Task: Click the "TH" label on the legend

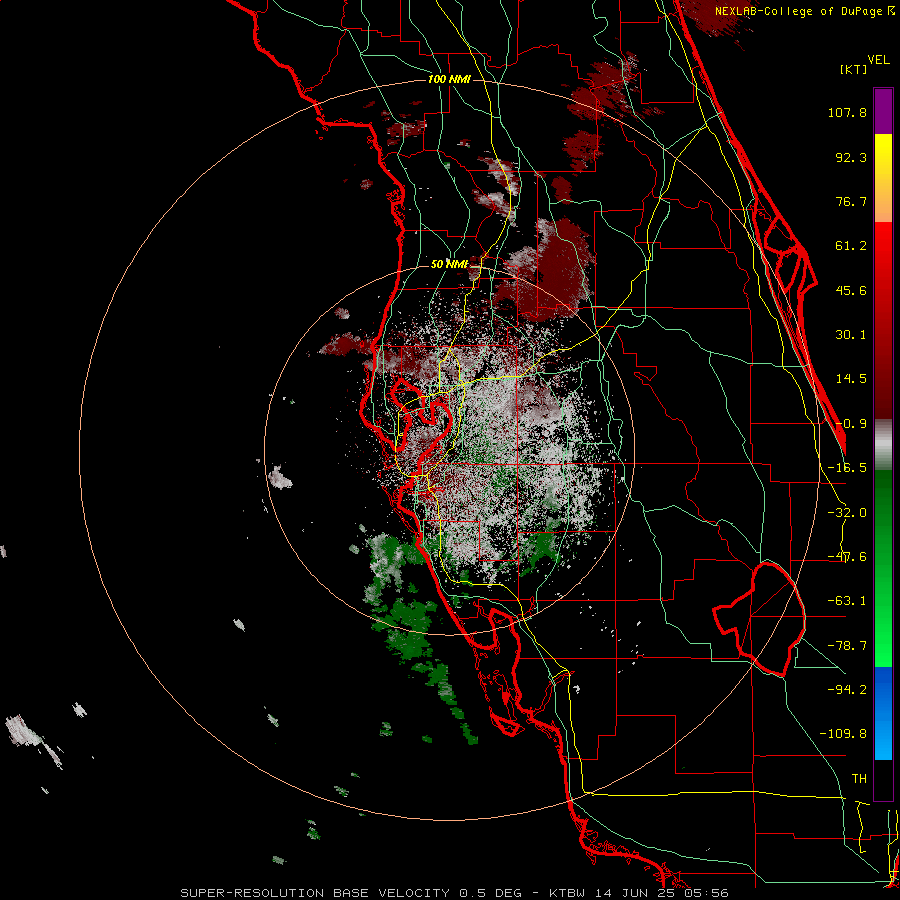Action: pyautogui.click(x=859, y=778)
